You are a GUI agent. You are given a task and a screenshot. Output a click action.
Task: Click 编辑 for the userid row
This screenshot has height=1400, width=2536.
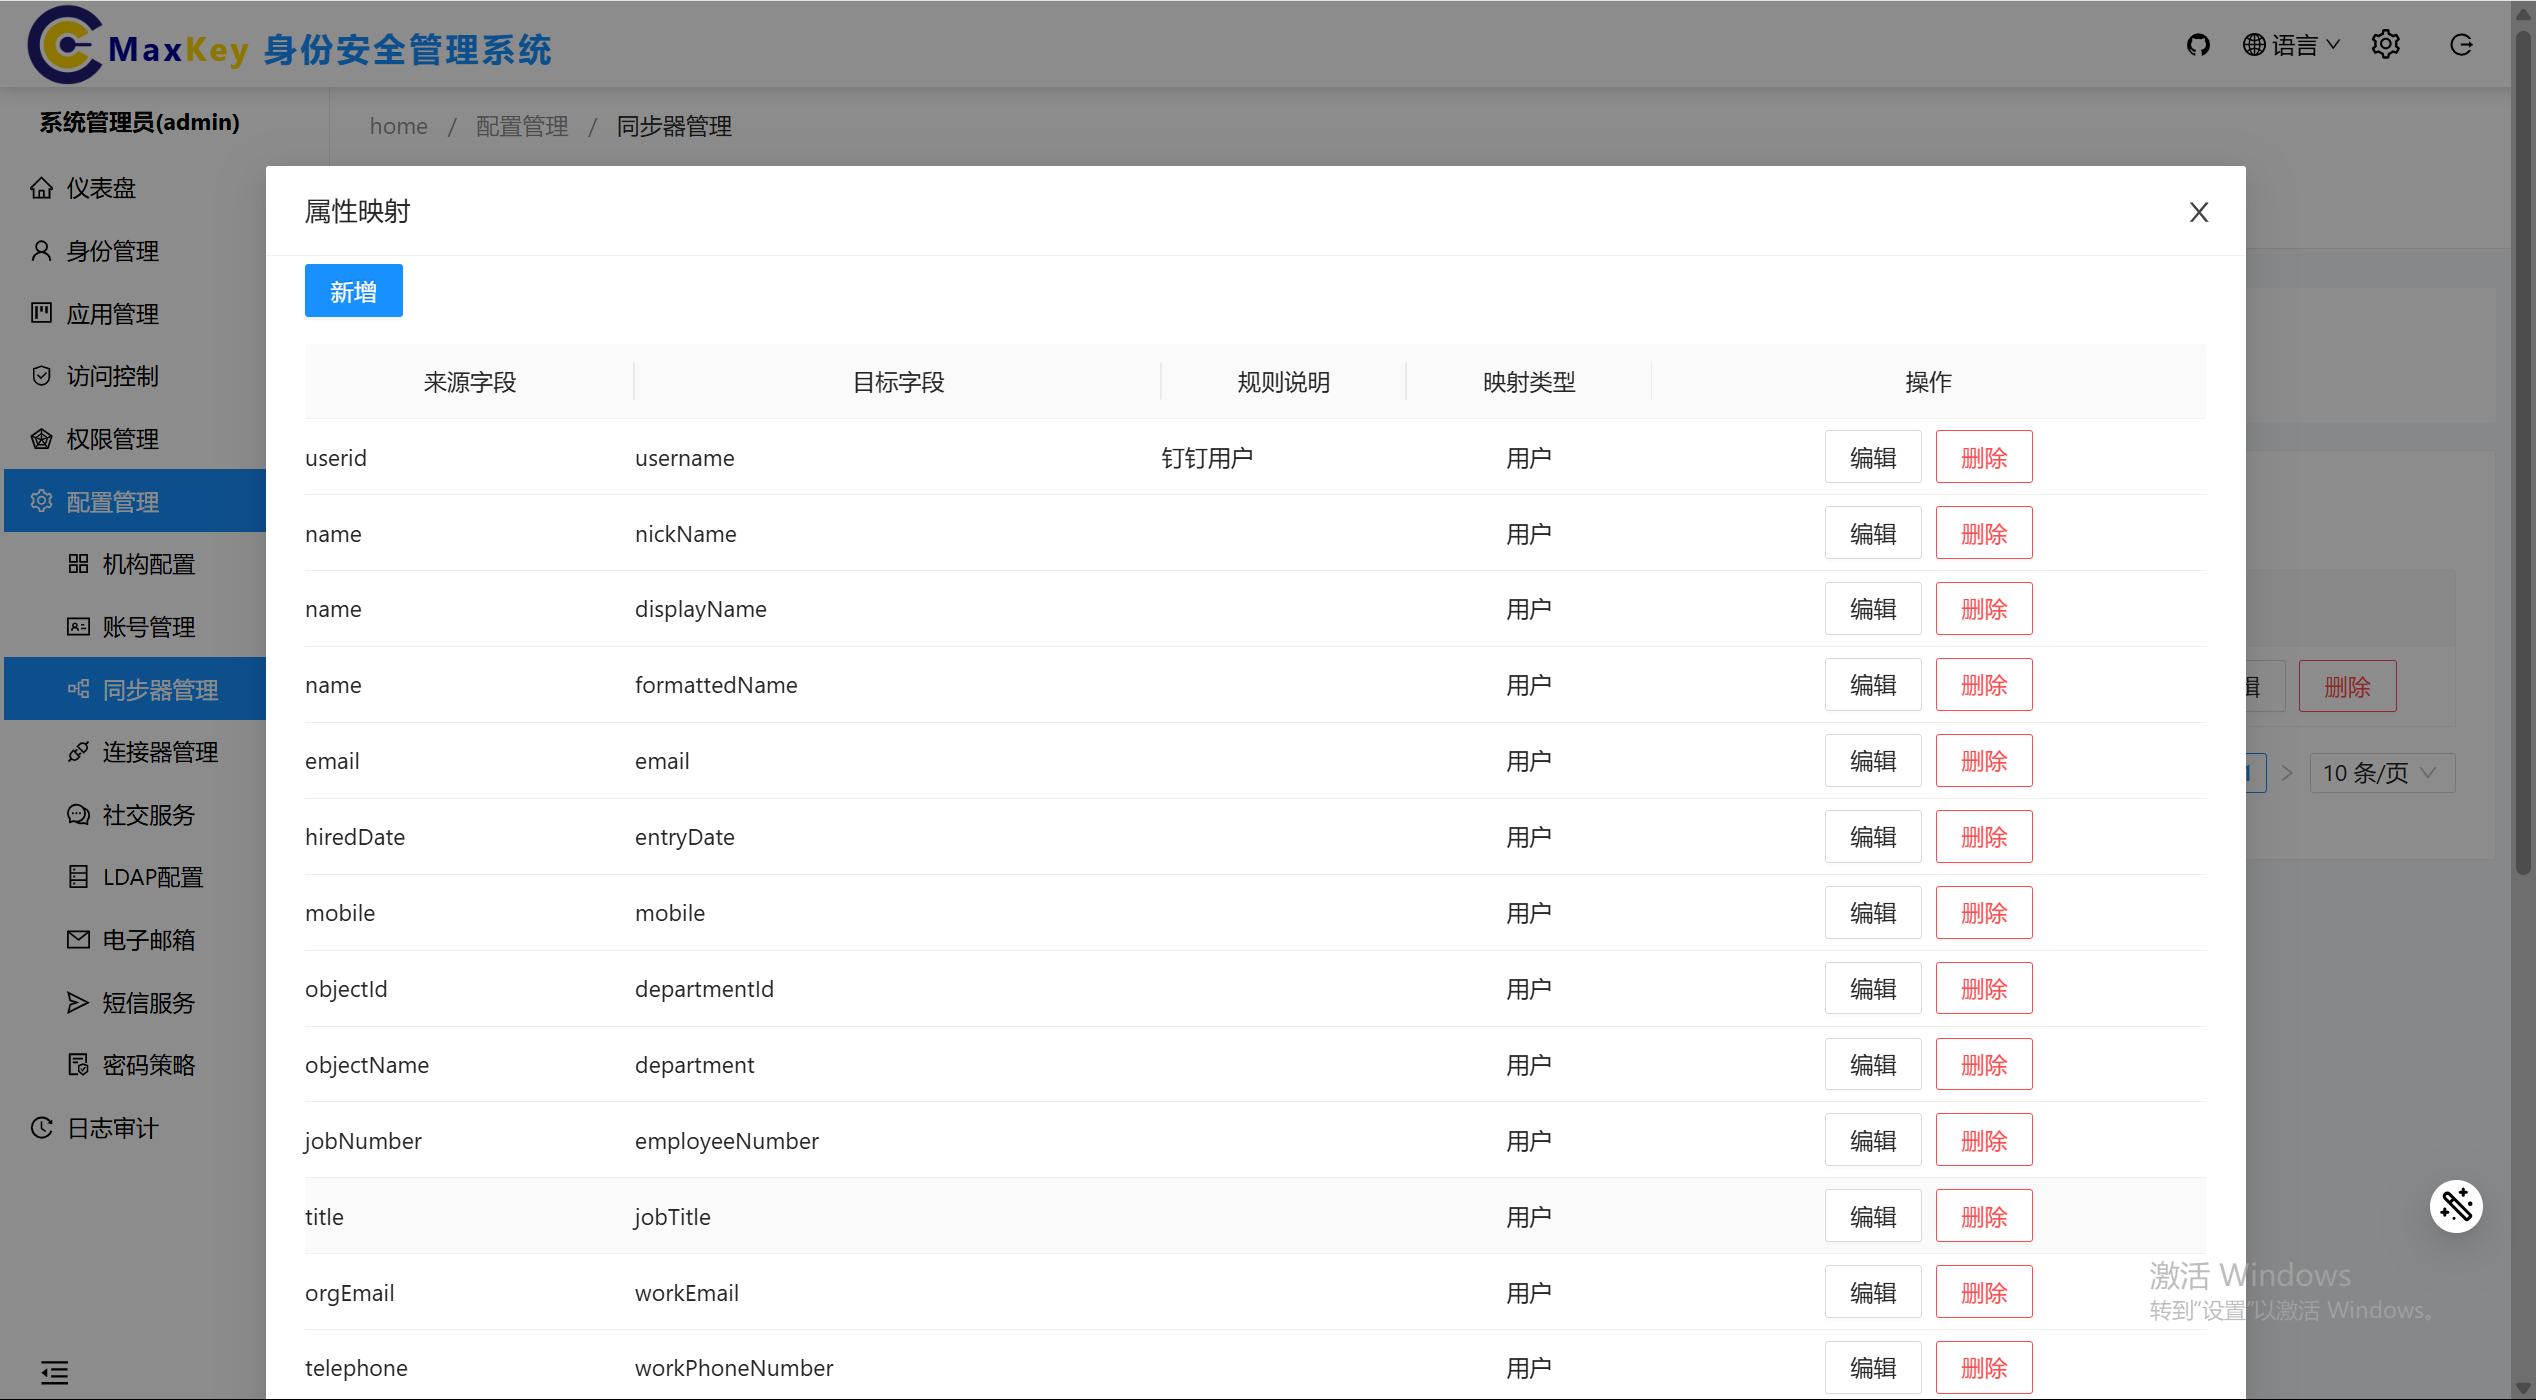(1872, 458)
